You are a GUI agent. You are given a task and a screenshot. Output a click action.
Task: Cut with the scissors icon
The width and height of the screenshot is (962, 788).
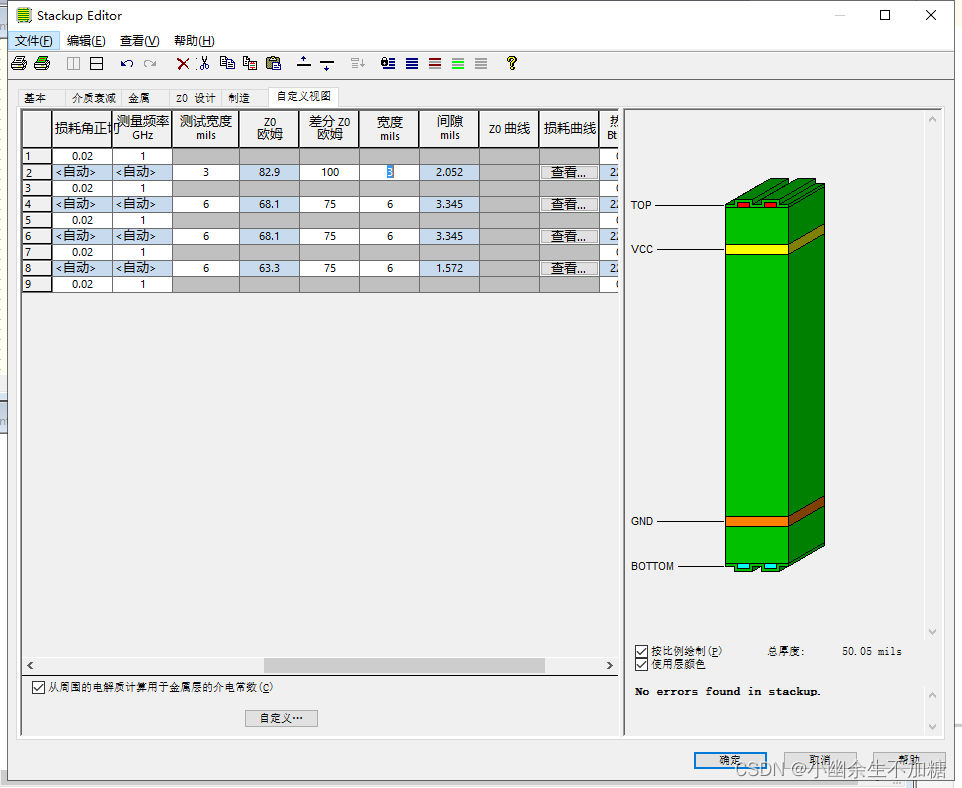(x=204, y=63)
